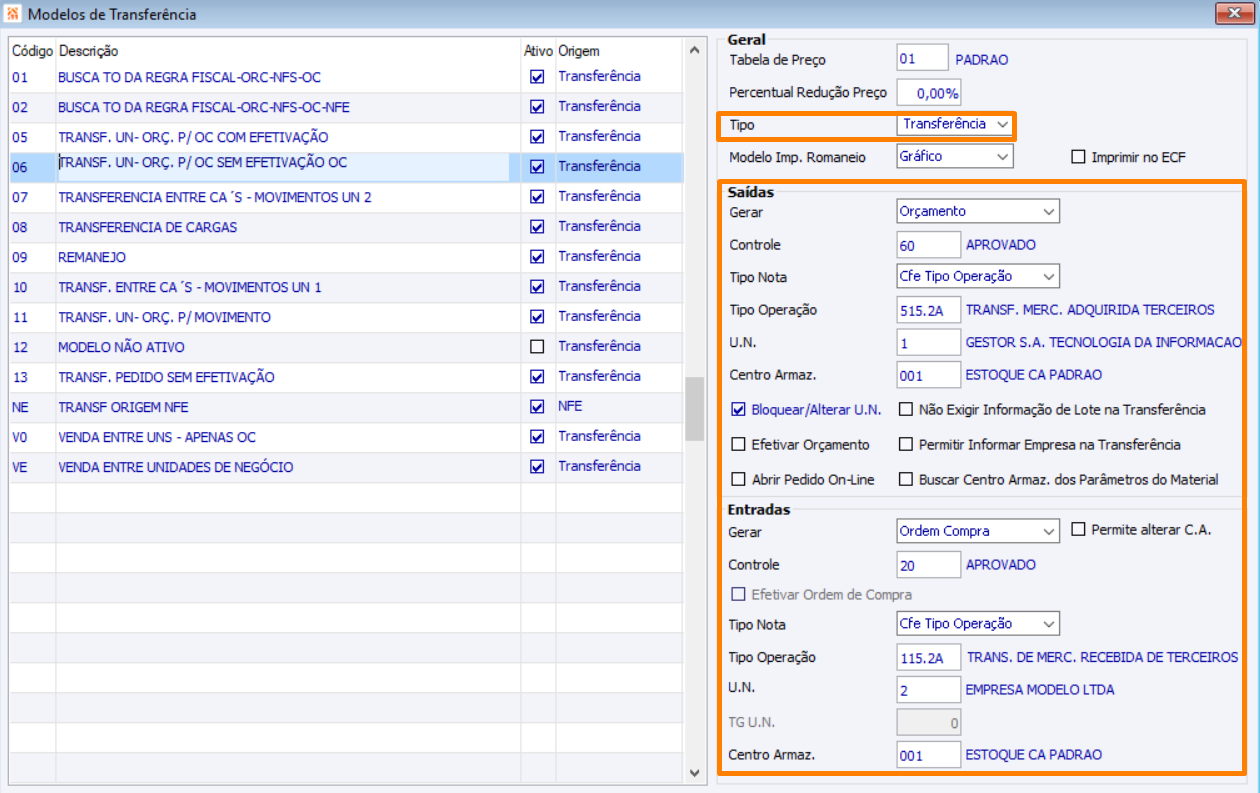
Task: Toggle Ativo checkbox for model 01
Action: coord(538,77)
